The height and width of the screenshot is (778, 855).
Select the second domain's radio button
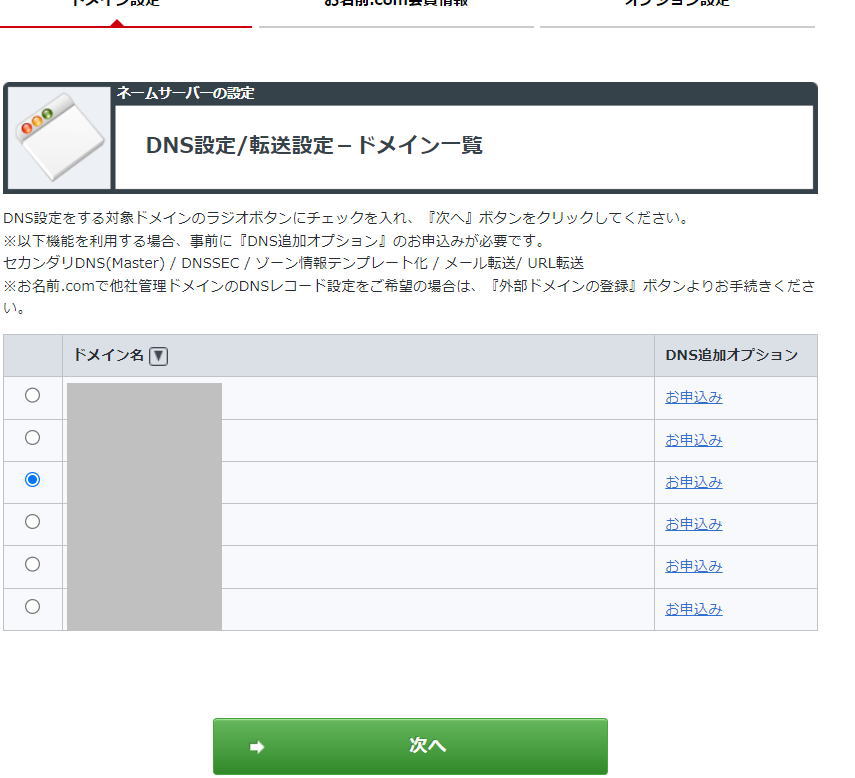[x=33, y=438]
